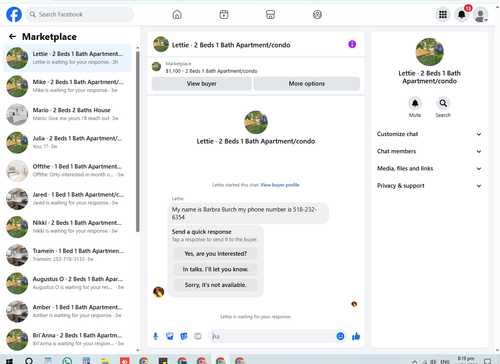The height and width of the screenshot is (364, 500).
Task: Choose a sticker icon in composer
Action: (184, 336)
